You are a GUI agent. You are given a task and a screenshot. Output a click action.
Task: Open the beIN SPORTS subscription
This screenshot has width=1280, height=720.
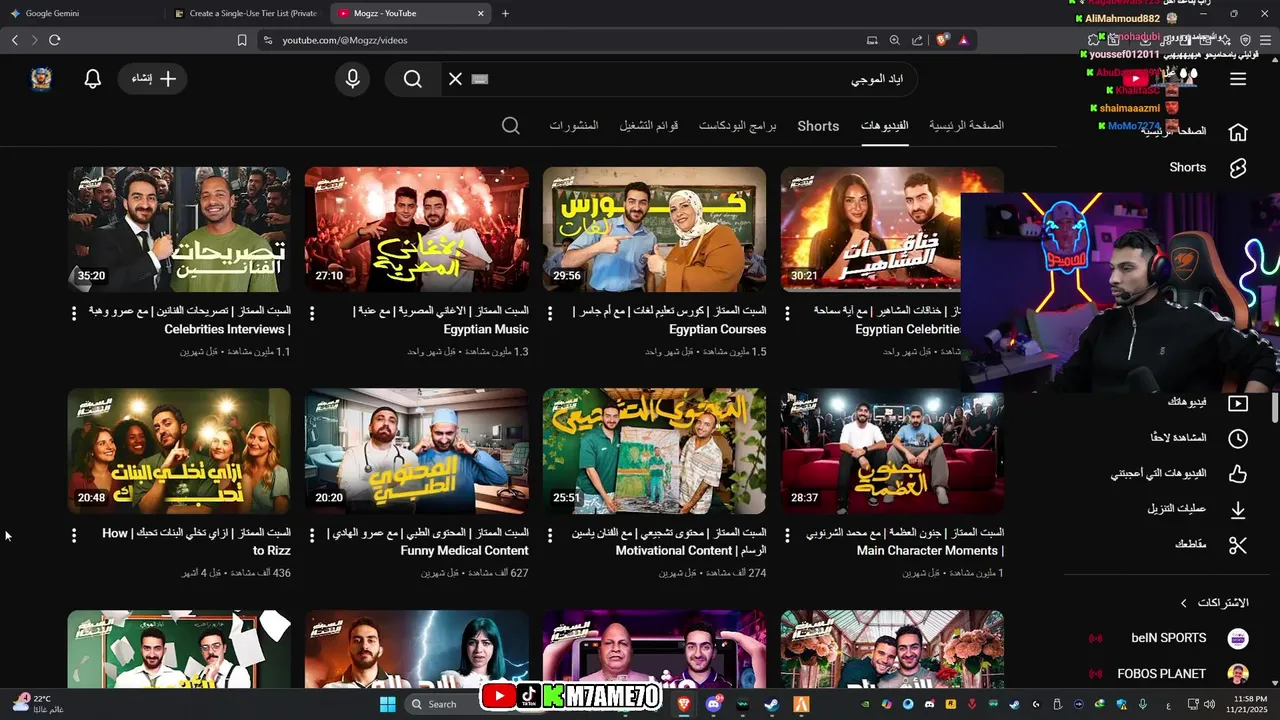(1169, 638)
